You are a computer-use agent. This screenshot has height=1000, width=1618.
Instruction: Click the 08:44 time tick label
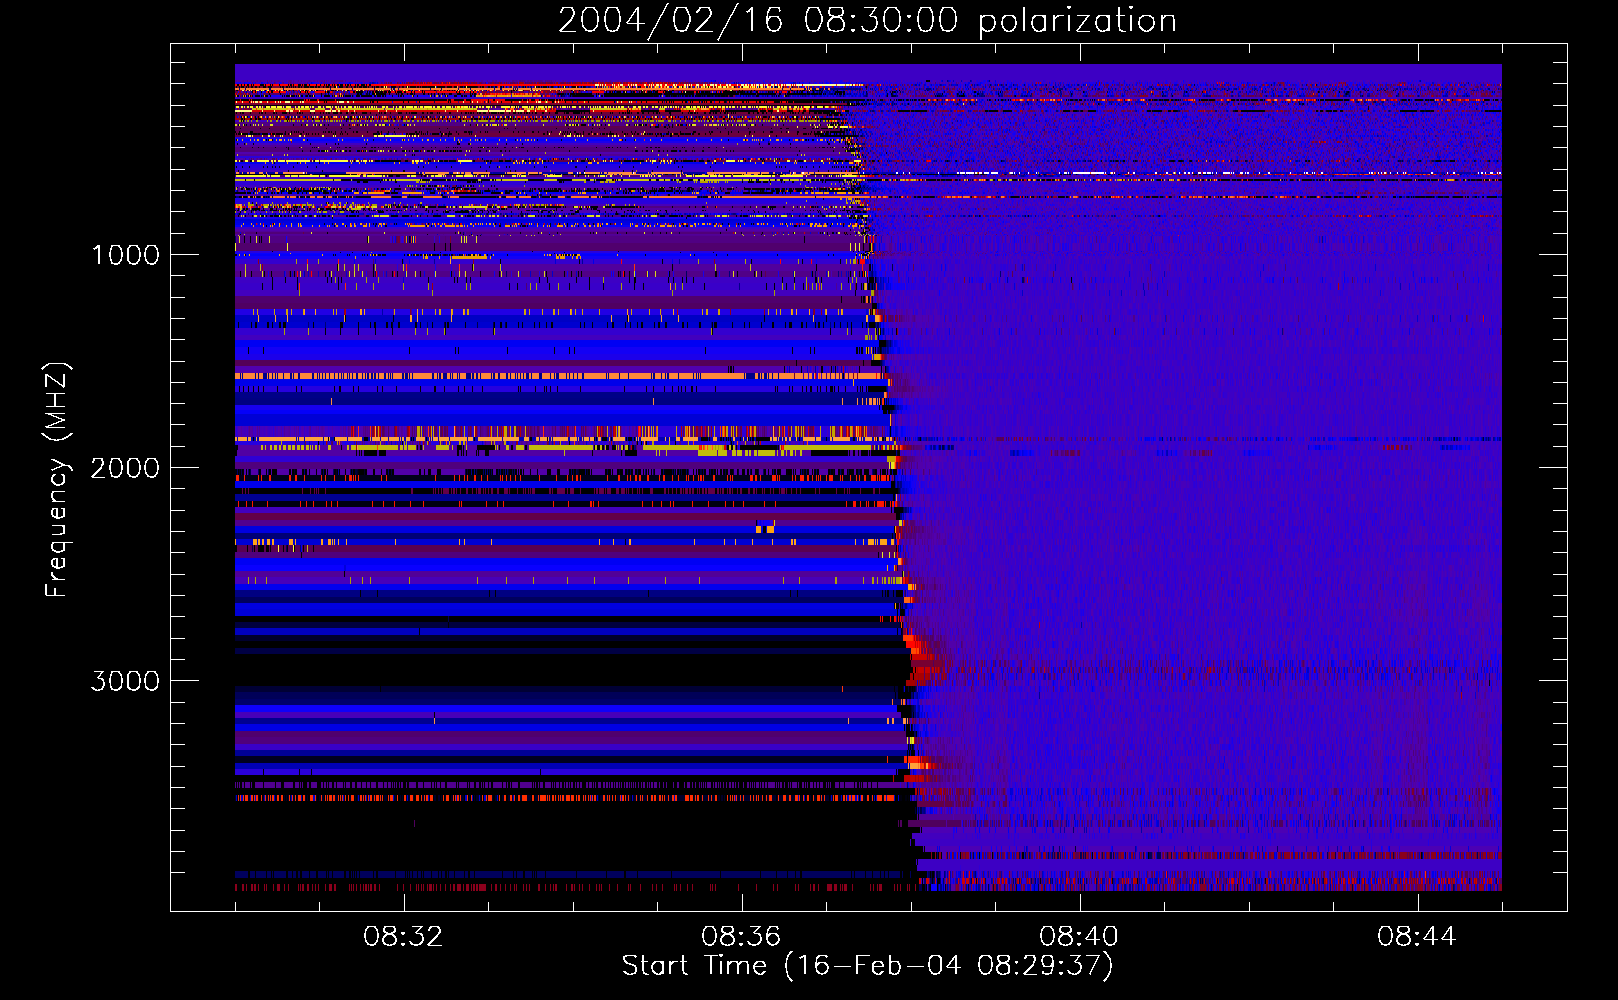[x=1417, y=937]
